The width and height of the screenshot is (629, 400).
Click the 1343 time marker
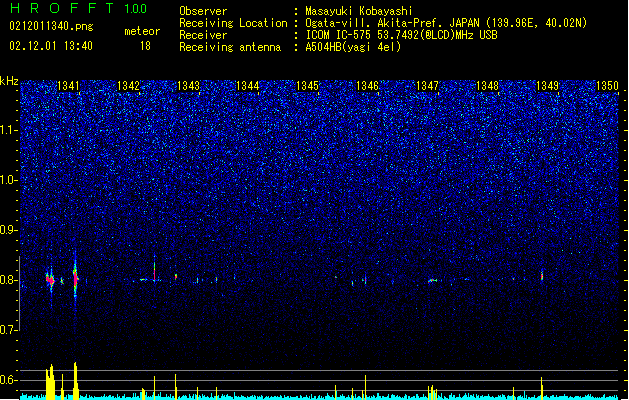(188, 86)
